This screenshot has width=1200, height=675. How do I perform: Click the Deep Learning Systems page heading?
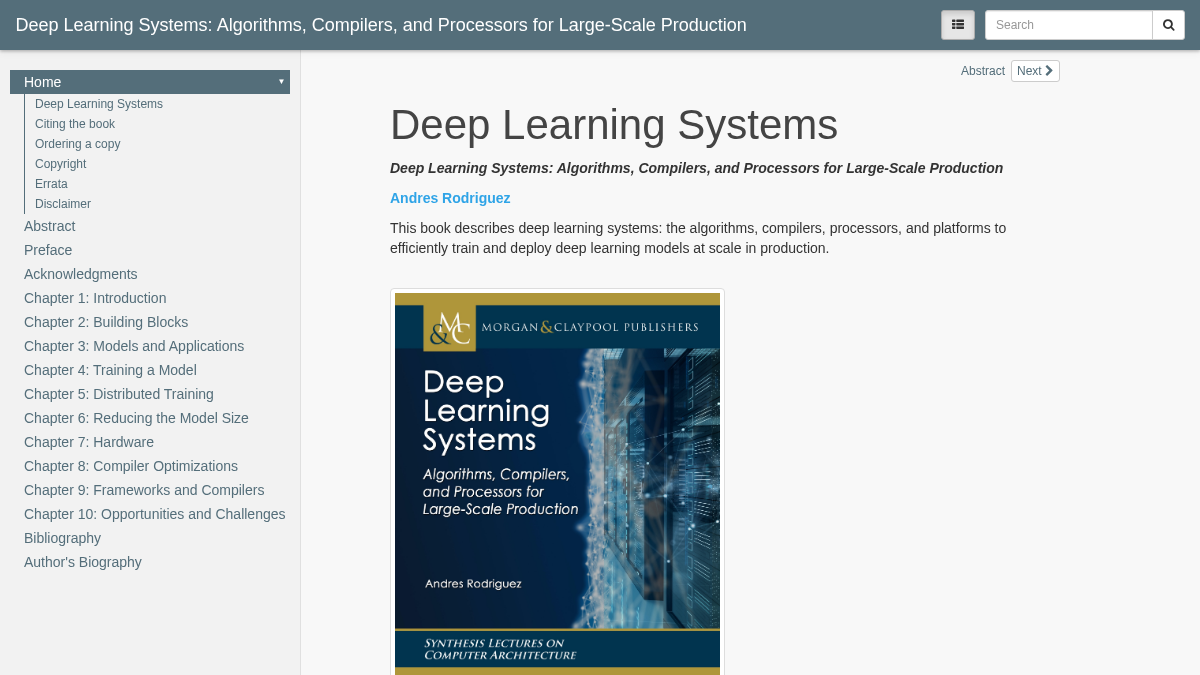coord(614,125)
